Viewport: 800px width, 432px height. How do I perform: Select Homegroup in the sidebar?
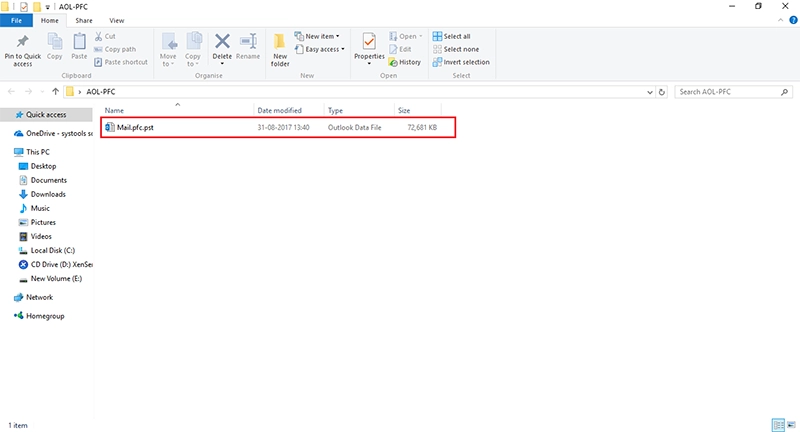click(x=39, y=316)
